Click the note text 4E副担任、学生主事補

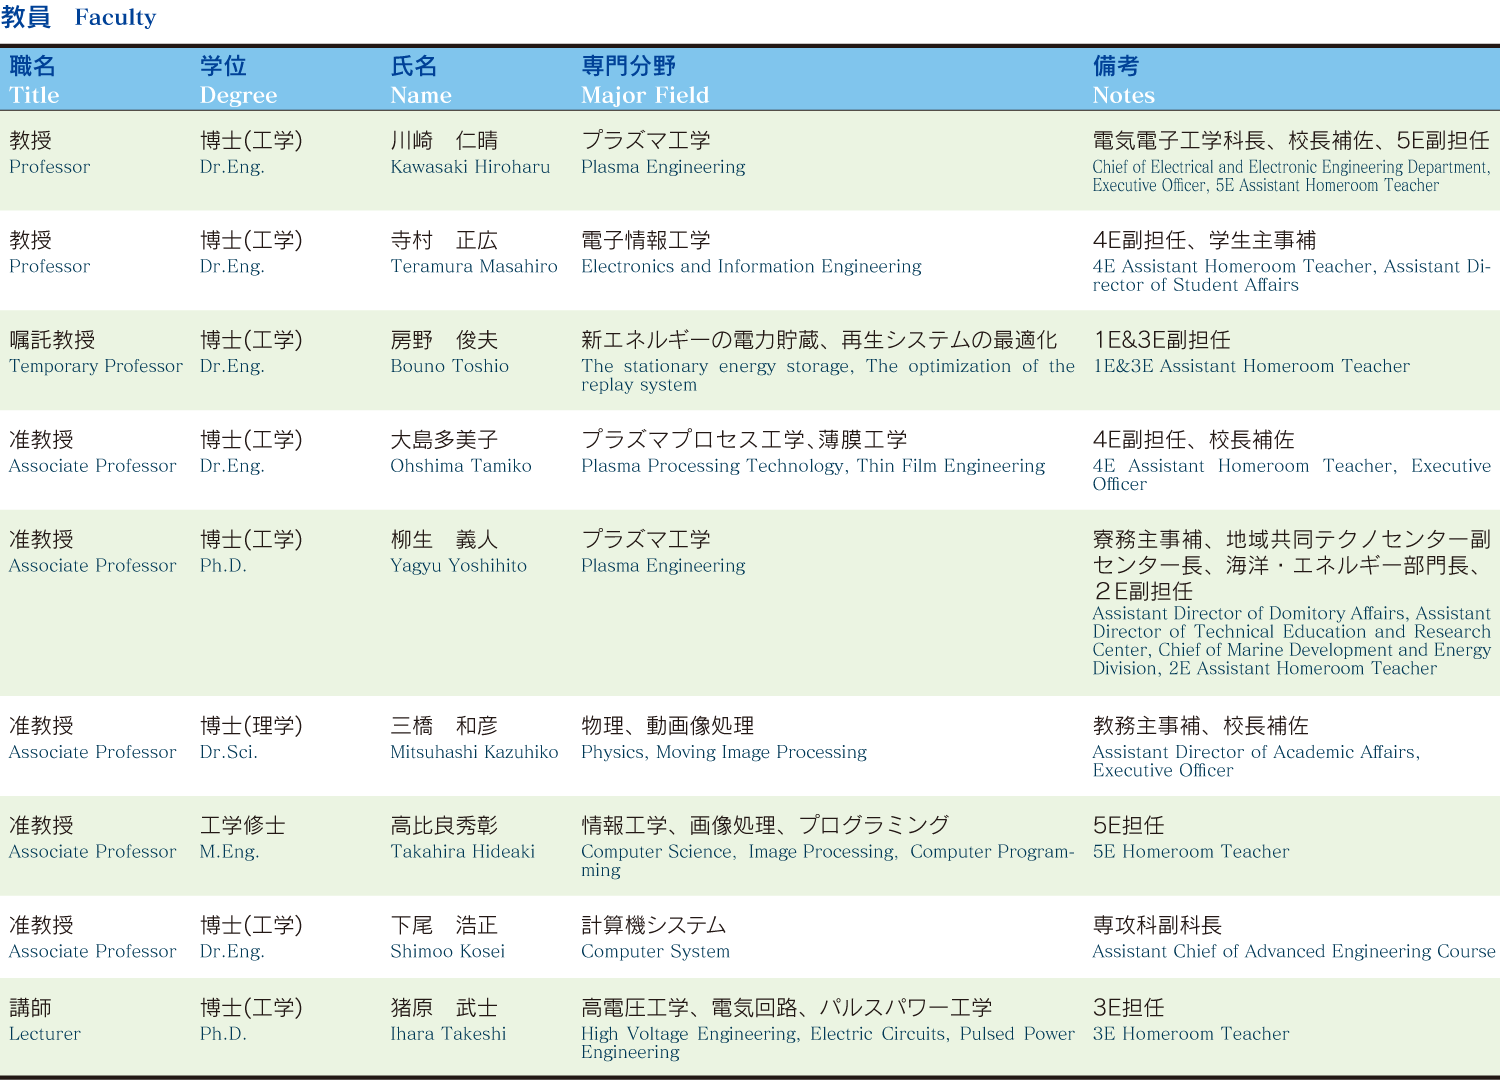click(x=1204, y=241)
